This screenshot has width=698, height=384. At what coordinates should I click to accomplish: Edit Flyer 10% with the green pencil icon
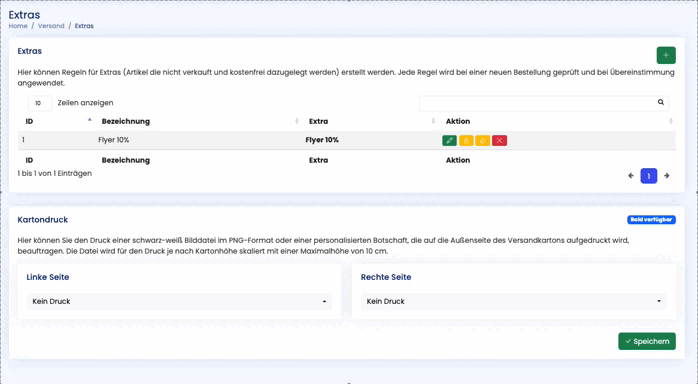[x=449, y=141]
